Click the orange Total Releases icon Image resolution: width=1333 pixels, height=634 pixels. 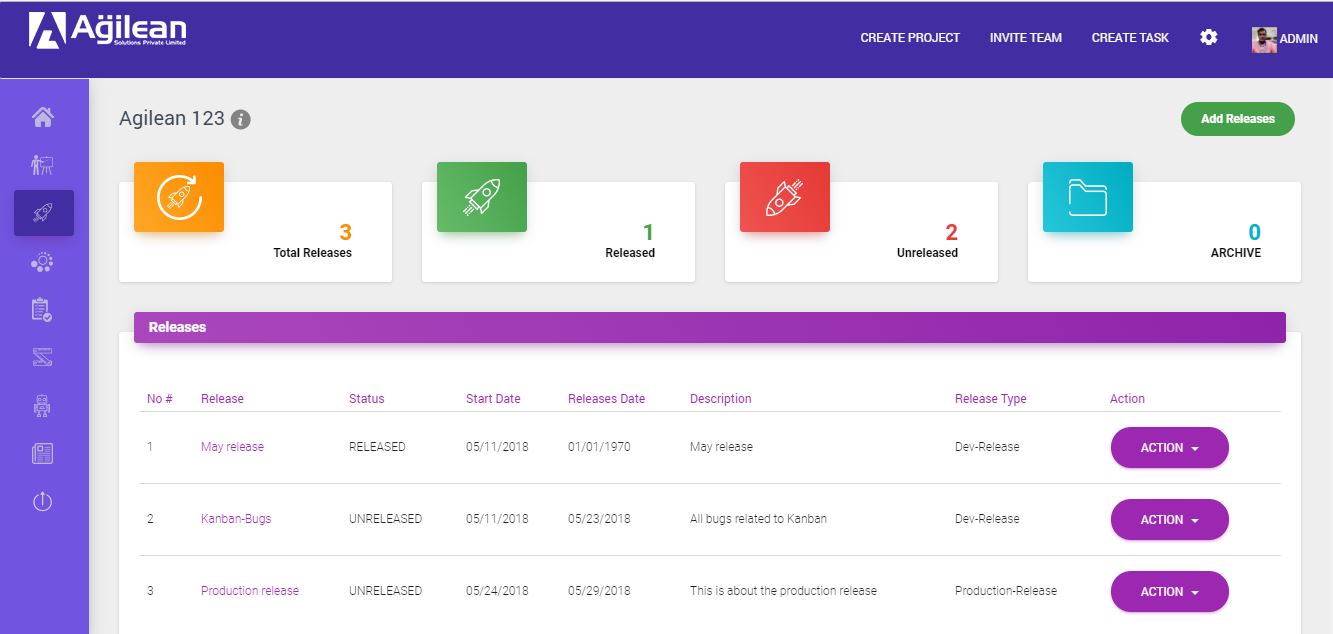click(178, 196)
